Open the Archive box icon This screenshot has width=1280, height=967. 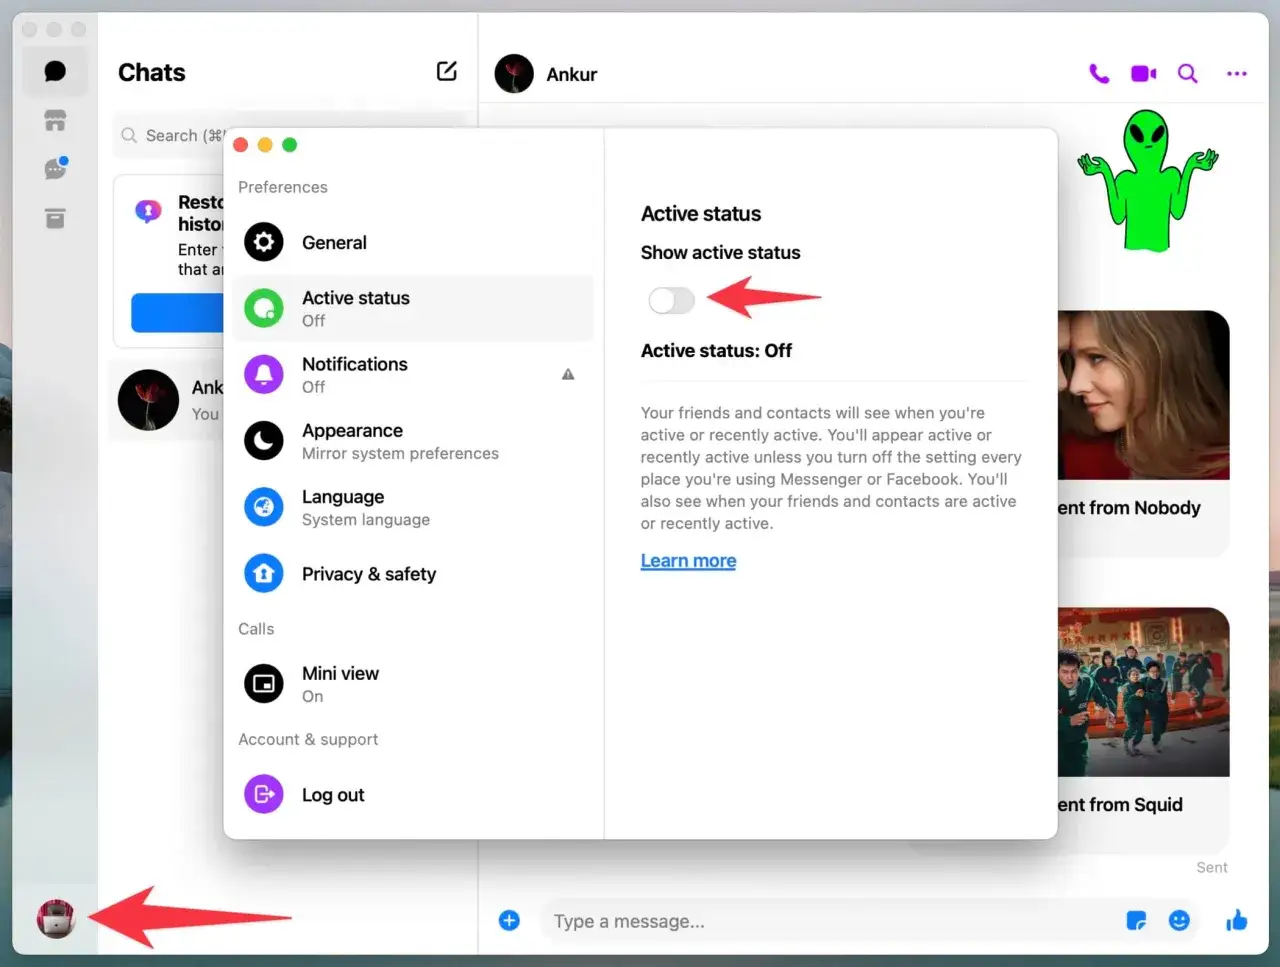55,218
